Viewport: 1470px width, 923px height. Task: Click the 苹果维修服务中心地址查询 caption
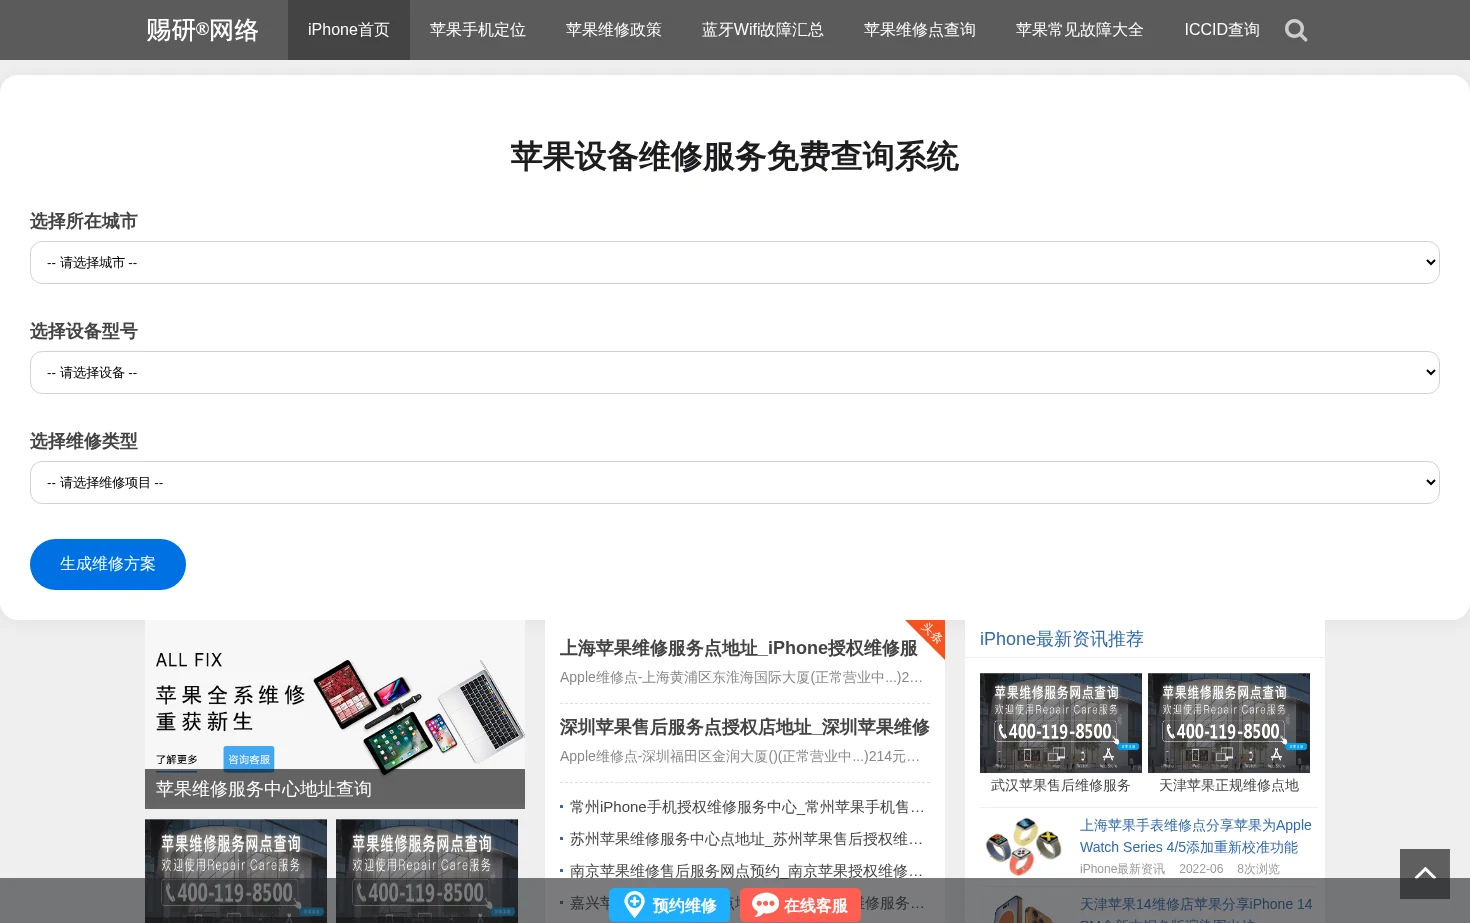coord(264,789)
